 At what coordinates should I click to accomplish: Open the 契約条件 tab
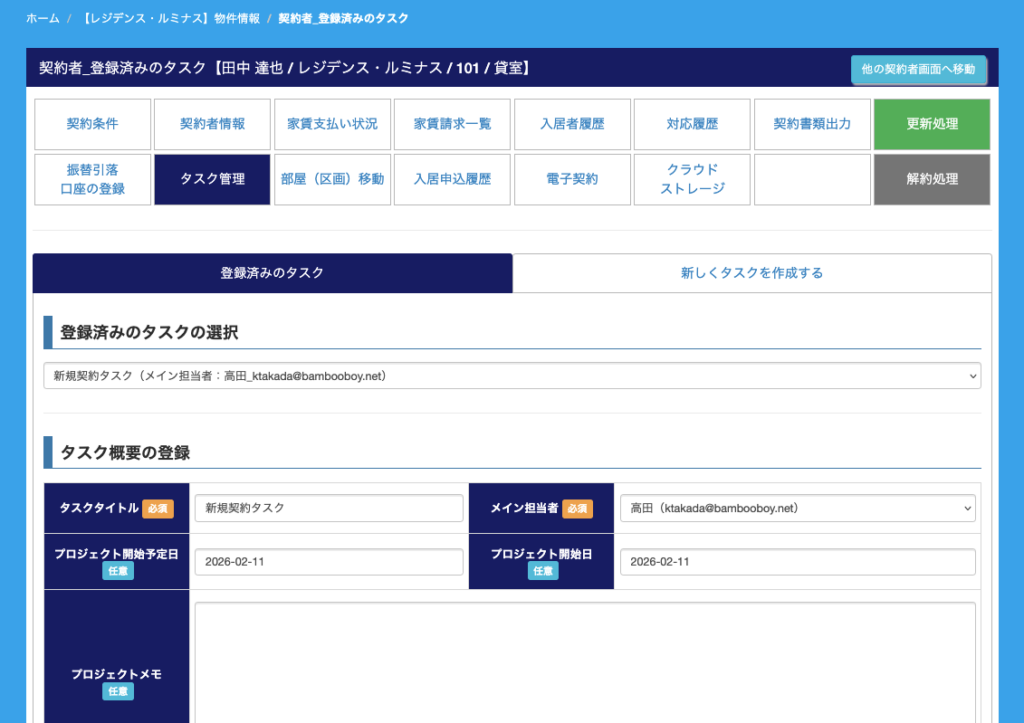tap(92, 124)
